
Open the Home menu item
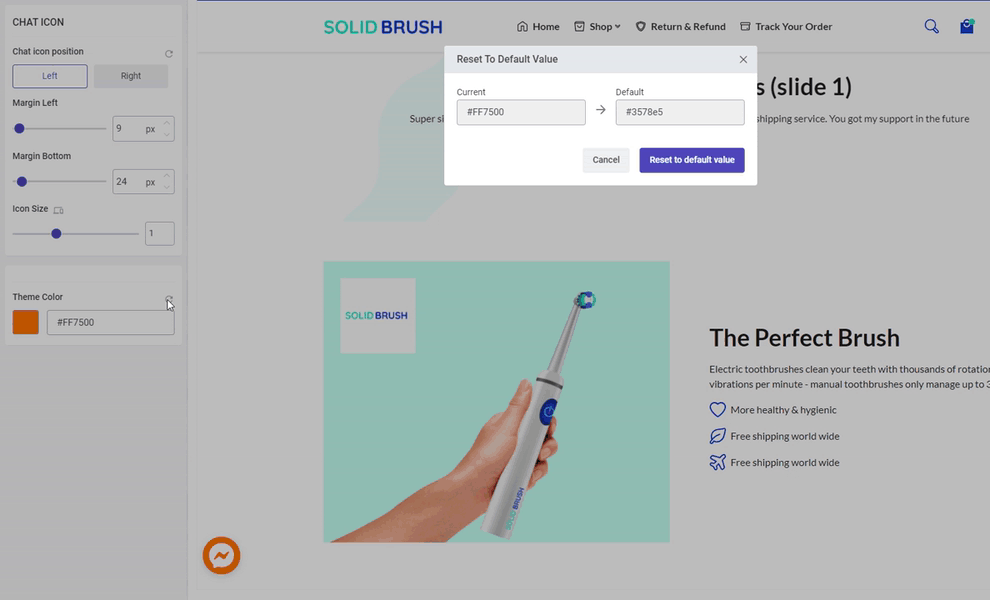[538, 27]
